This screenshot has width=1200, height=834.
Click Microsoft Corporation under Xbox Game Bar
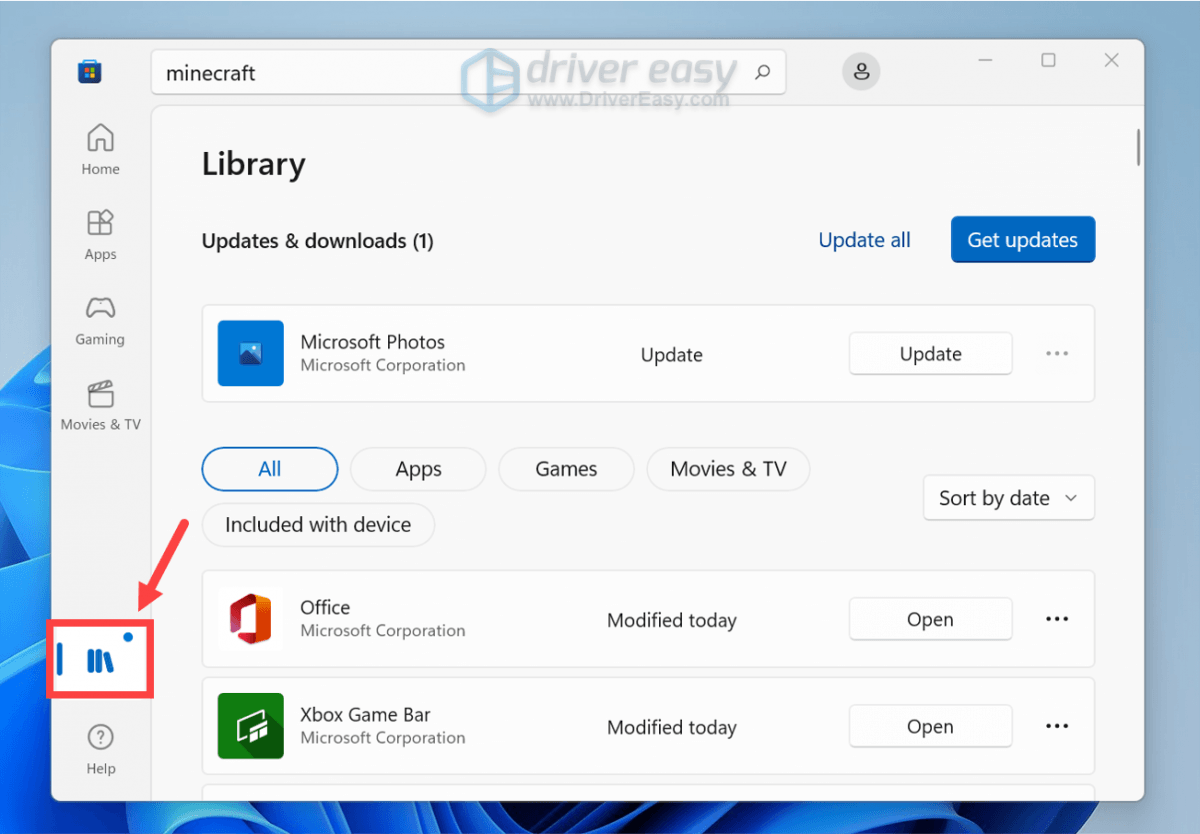pos(383,737)
